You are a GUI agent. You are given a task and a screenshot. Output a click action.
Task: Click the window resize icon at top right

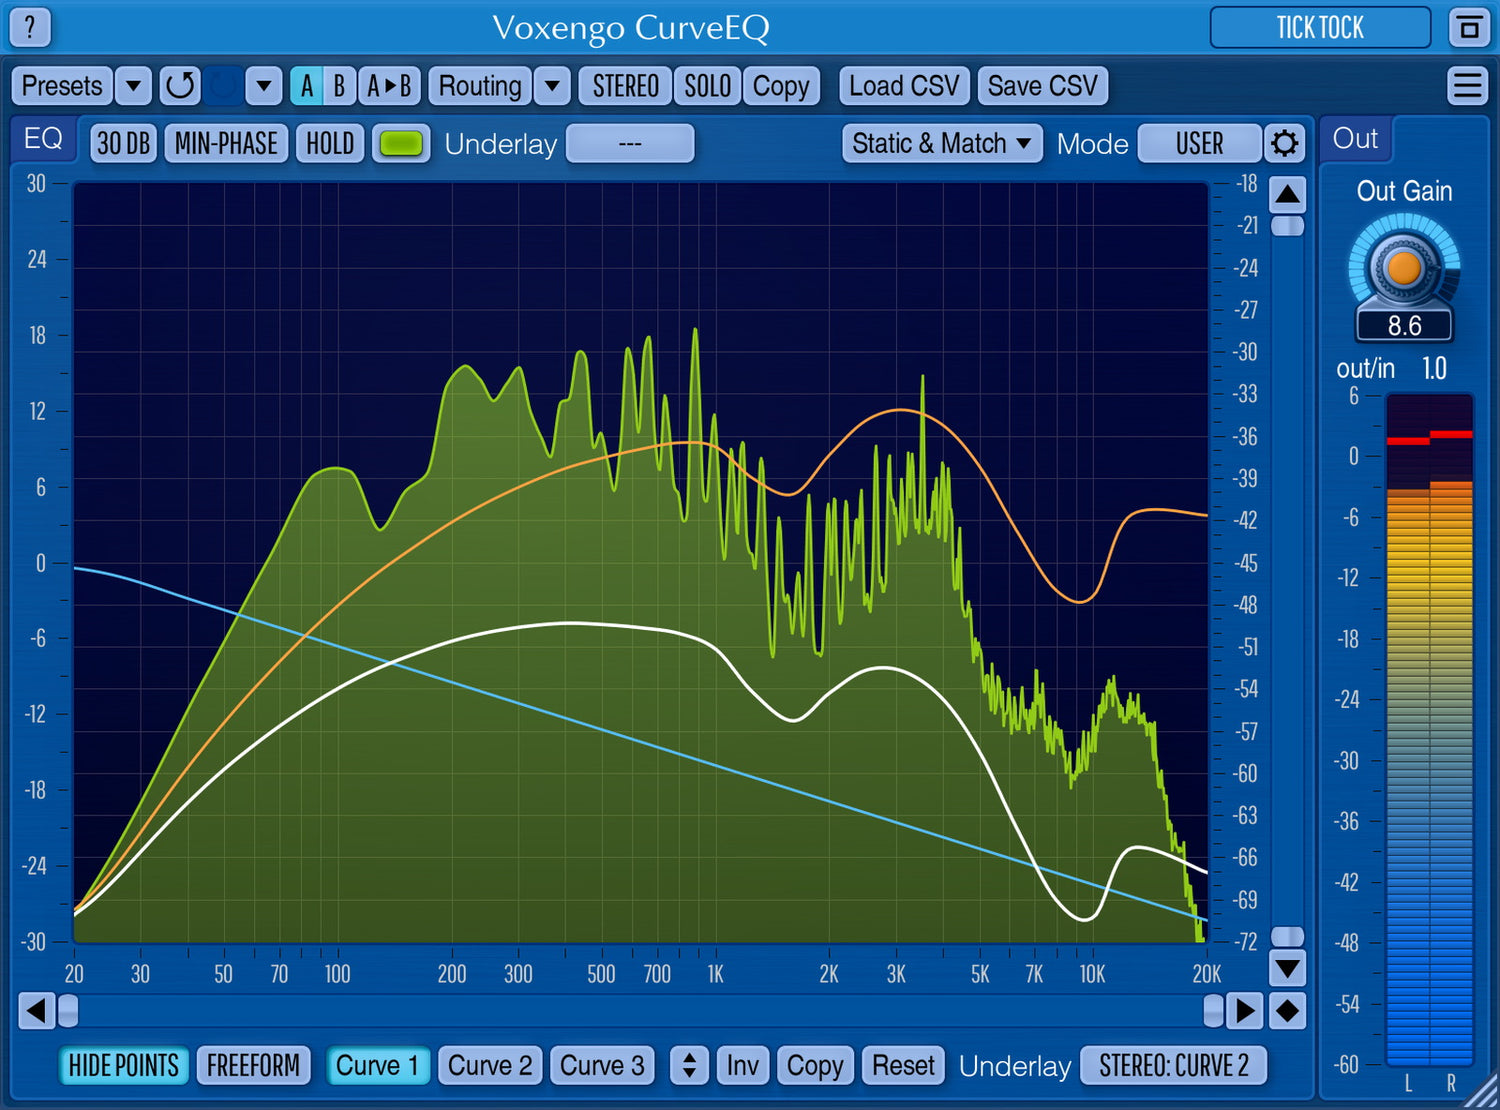tap(1468, 28)
